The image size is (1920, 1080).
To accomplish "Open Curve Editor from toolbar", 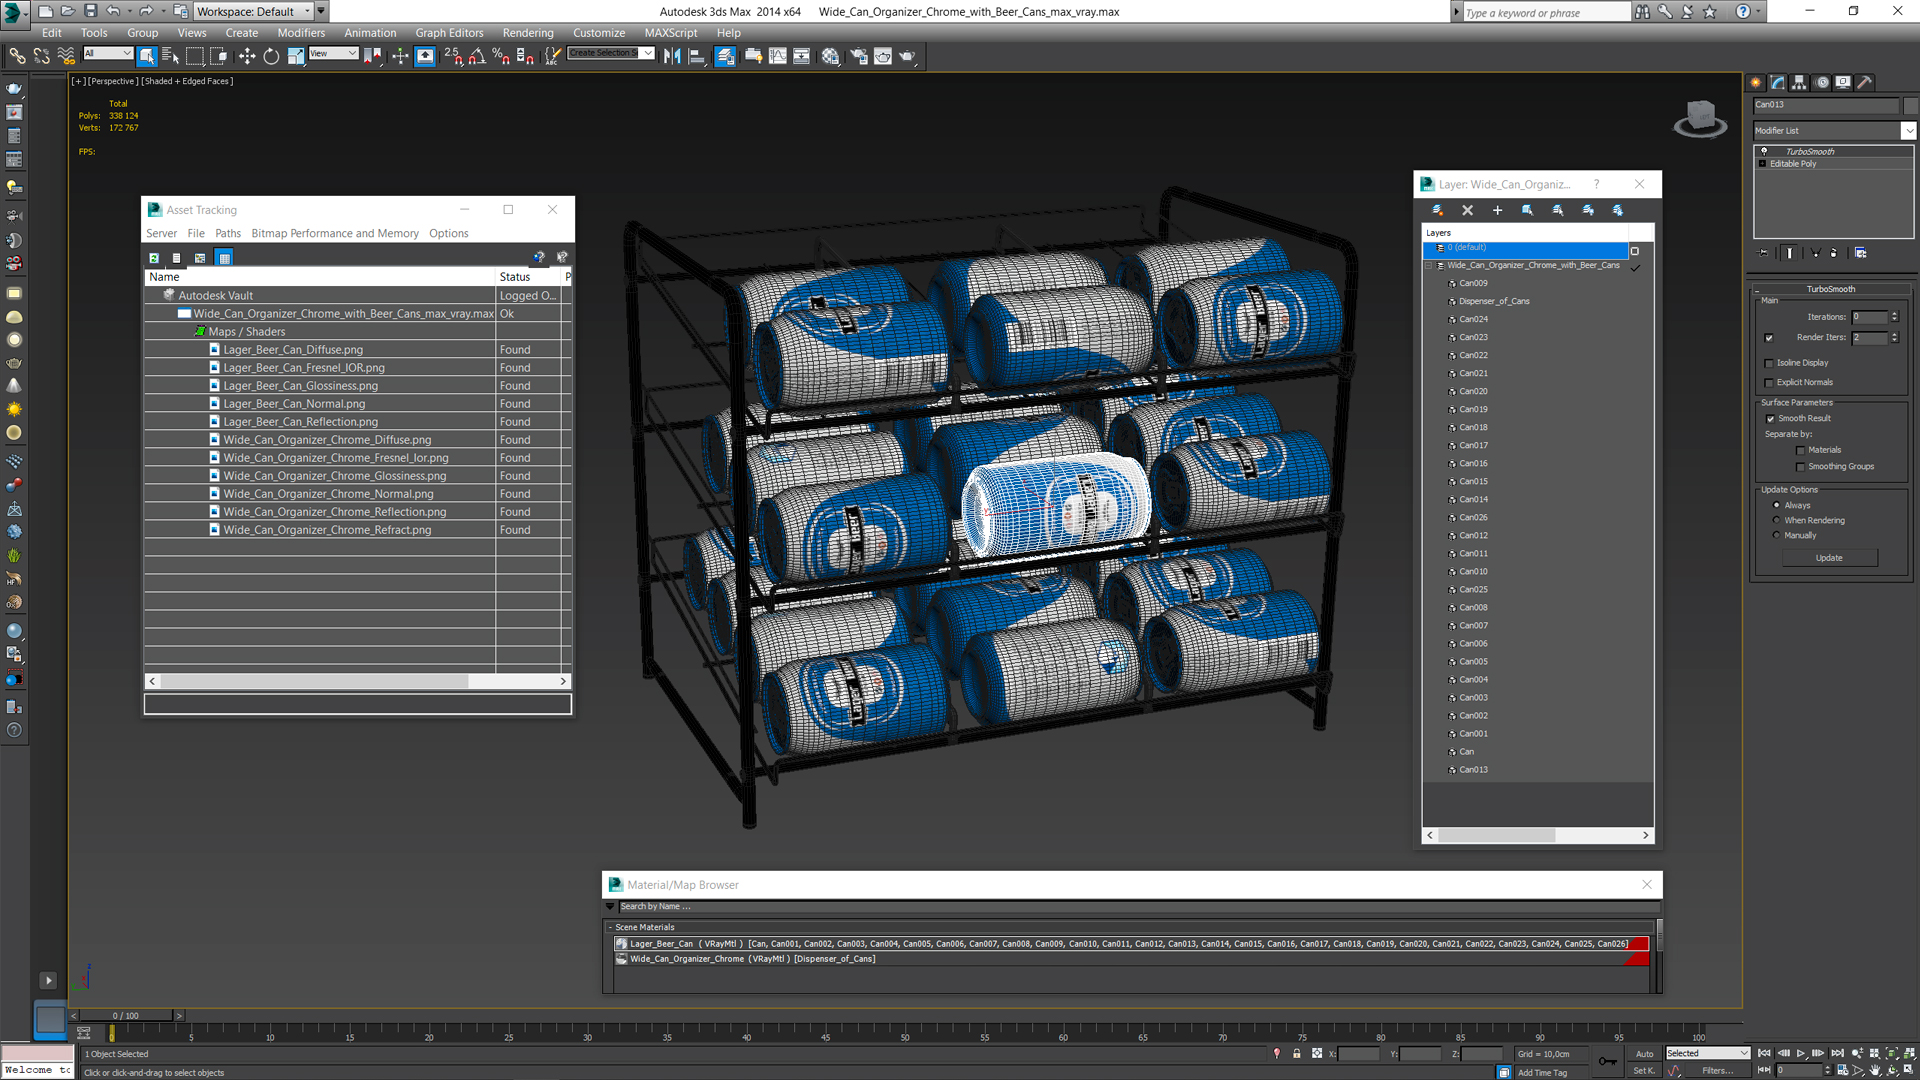I will 778,56.
